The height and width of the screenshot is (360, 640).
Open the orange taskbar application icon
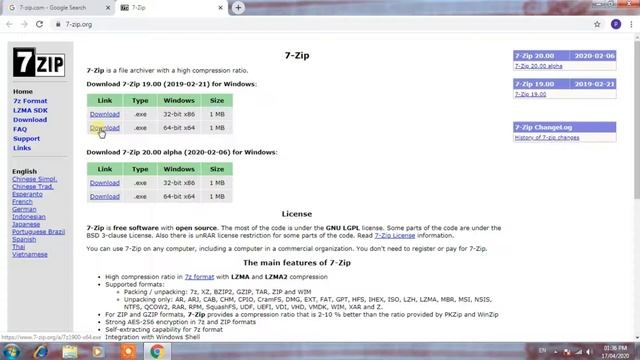click(x=128, y=351)
